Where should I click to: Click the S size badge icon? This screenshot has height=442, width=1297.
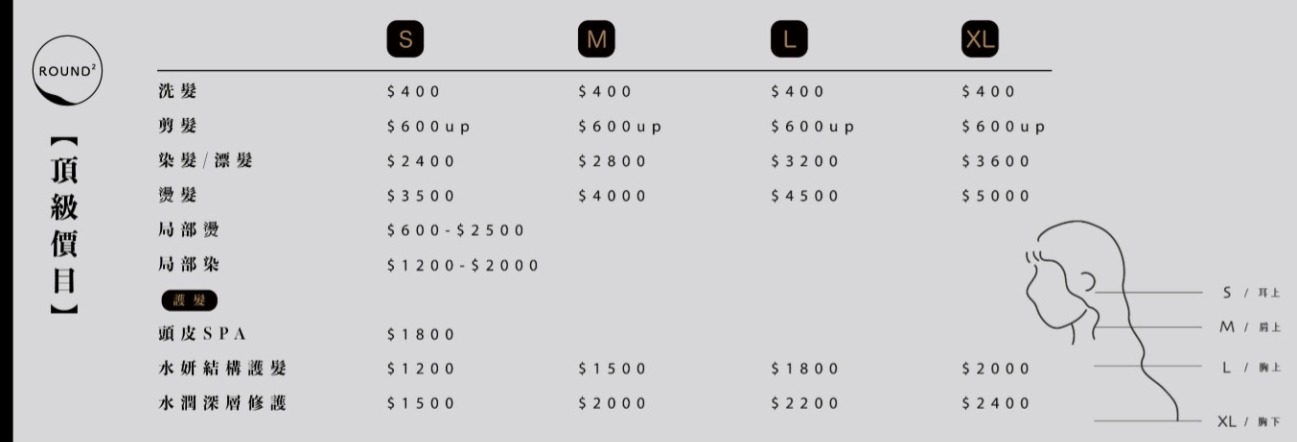click(x=404, y=40)
